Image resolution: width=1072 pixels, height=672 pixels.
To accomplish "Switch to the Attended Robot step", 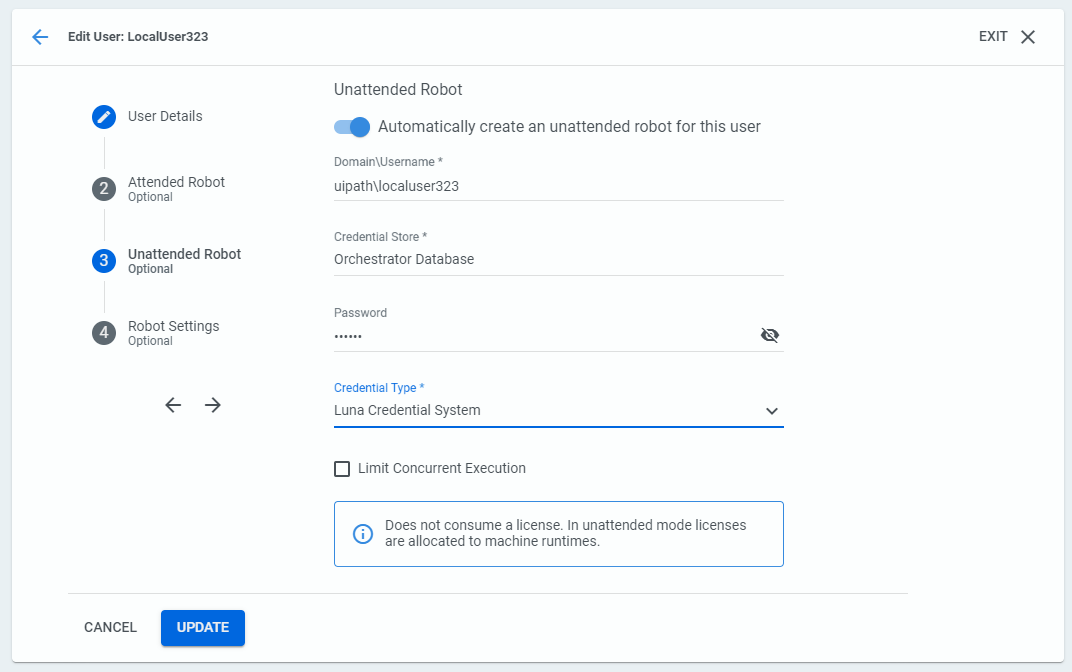I will (176, 183).
